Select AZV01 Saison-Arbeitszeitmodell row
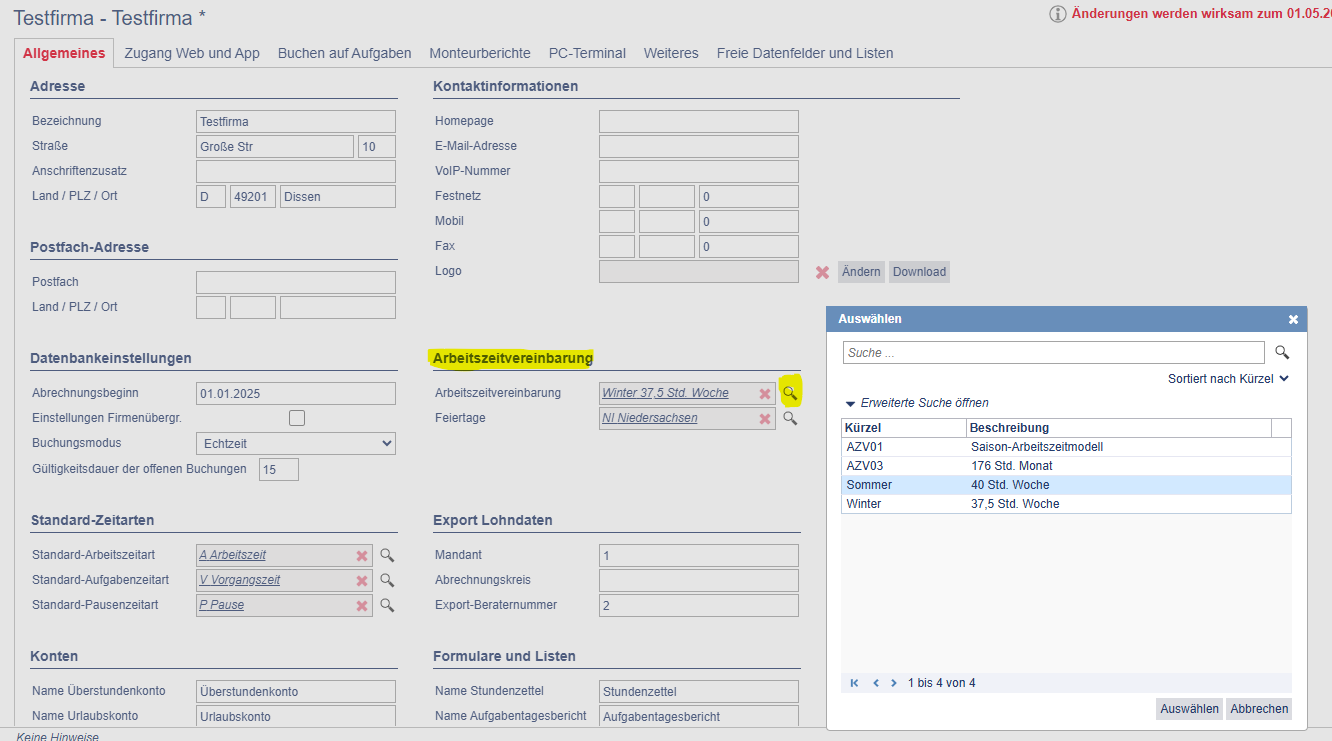1332x741 pixels. point(1066,447)
